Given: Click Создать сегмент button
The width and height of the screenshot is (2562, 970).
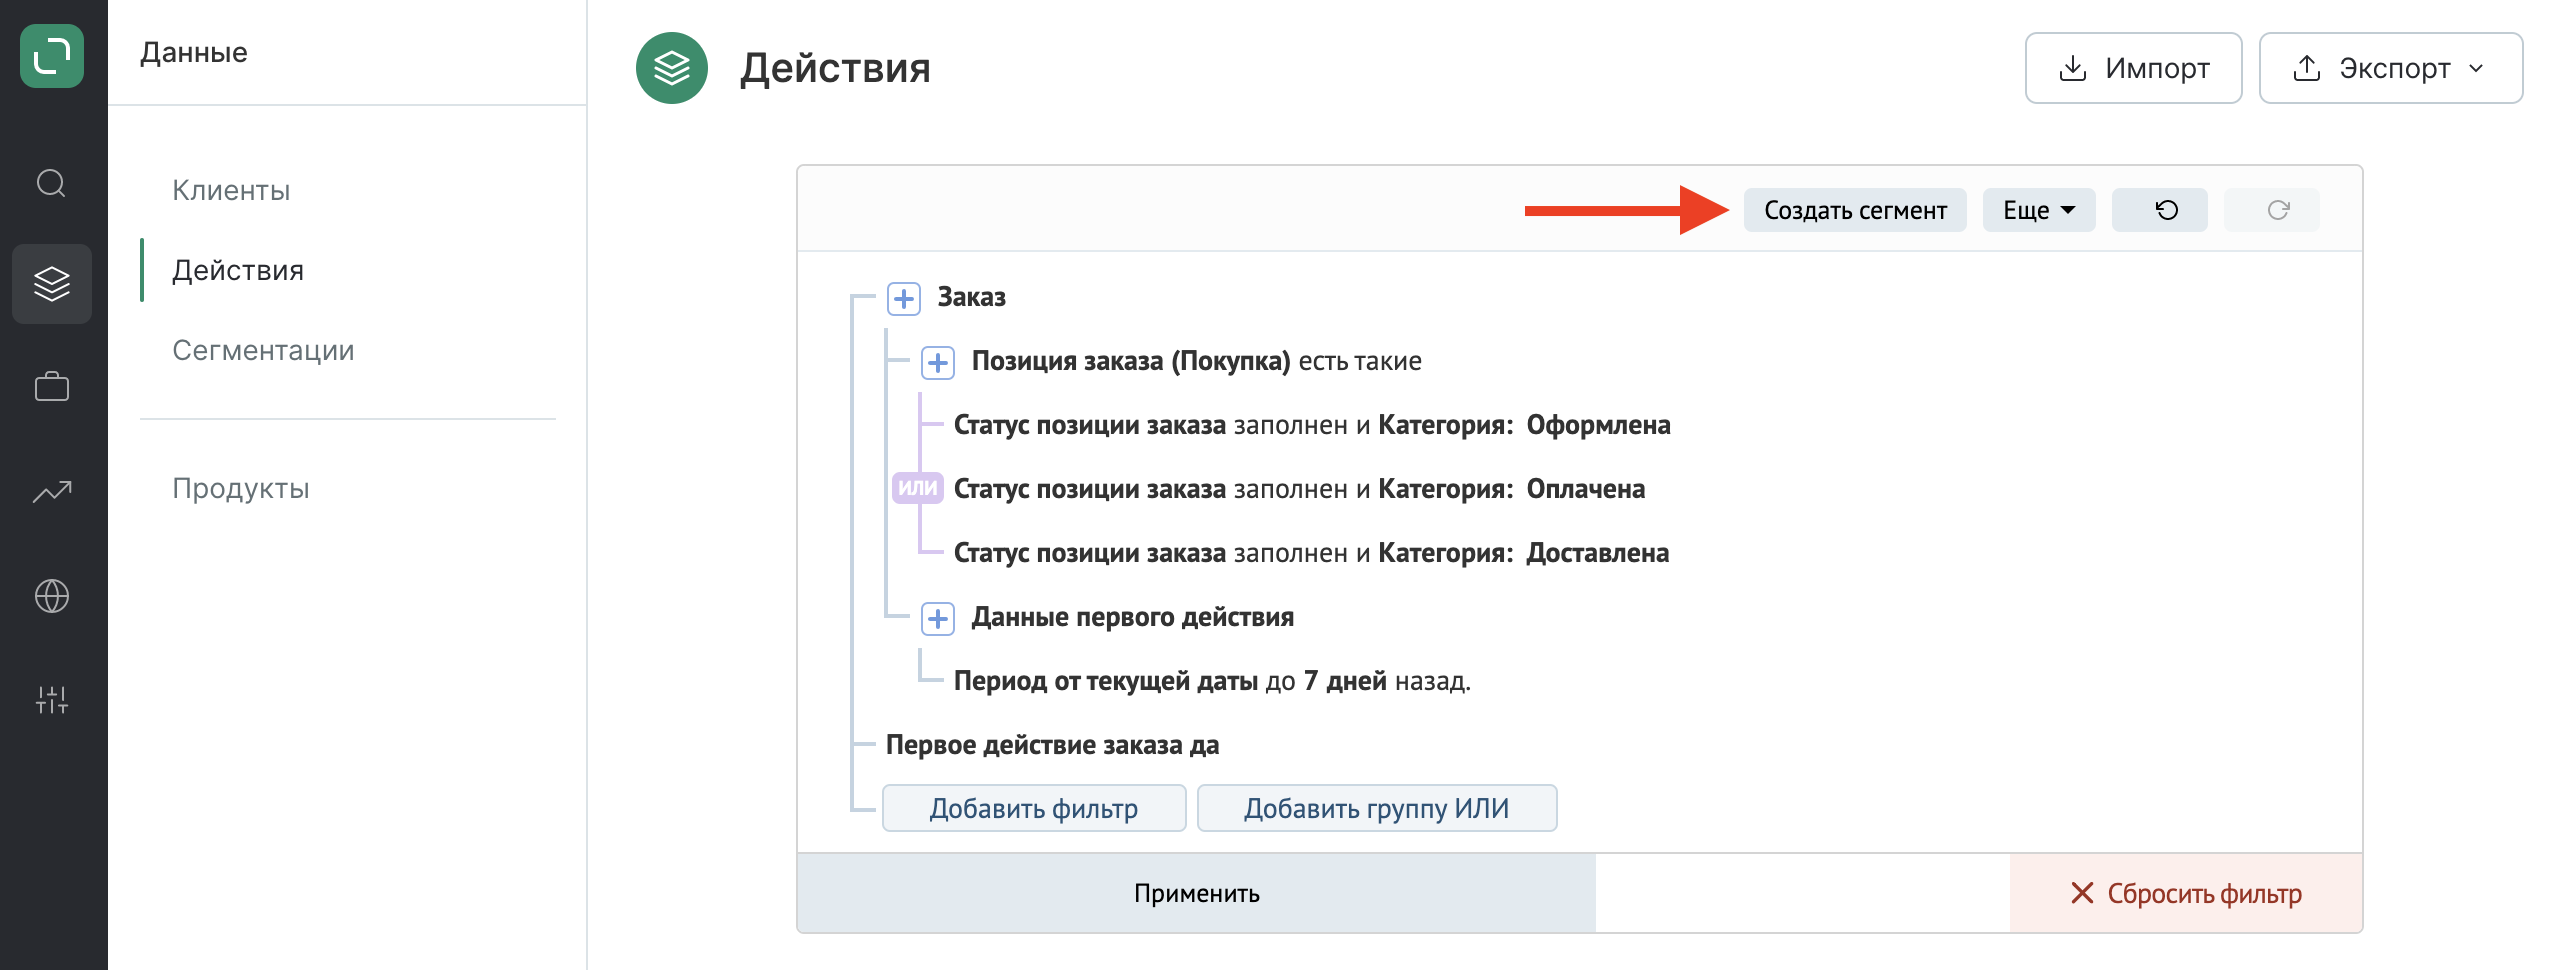Looking at the screenshot, I should click(x=1855, y=210).
